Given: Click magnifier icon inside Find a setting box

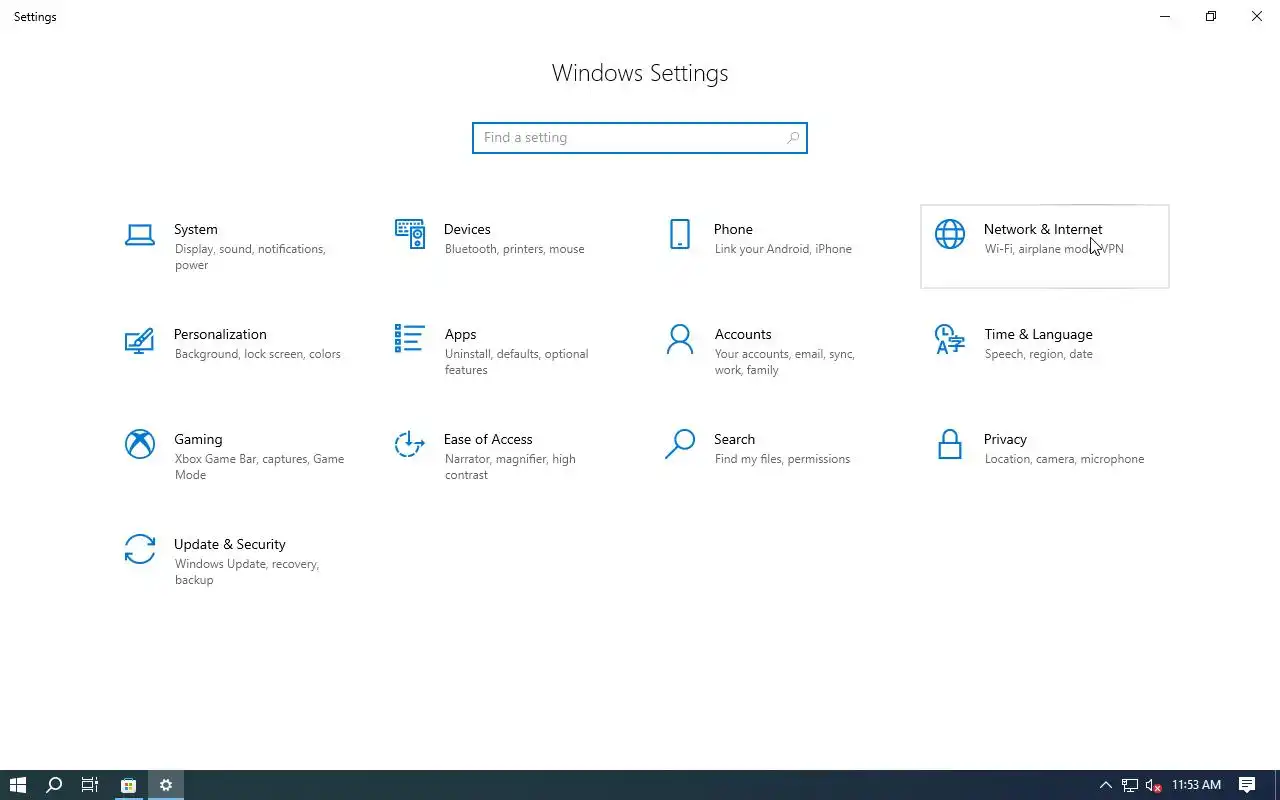Looking at the screenshot, I should 793,138.
